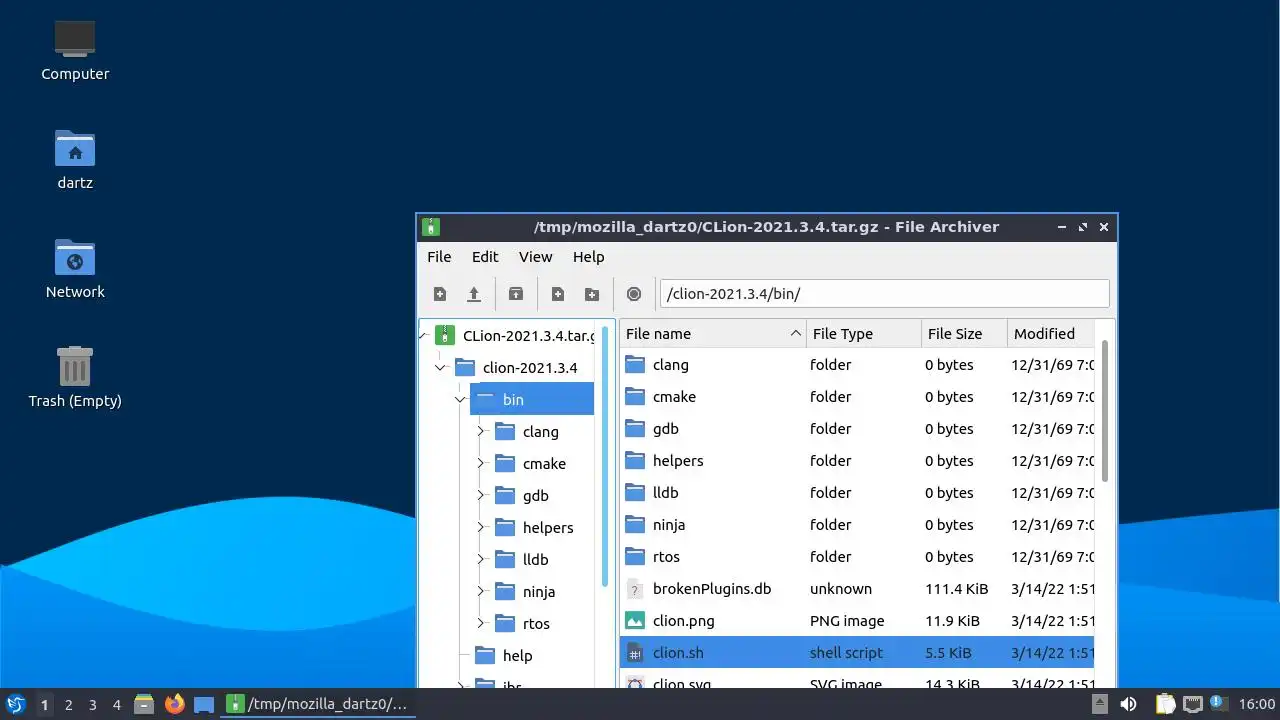The width and height of the screenshot is (1280, 720).
Task: Open the Help menu
Action: (x=588, y=257)
